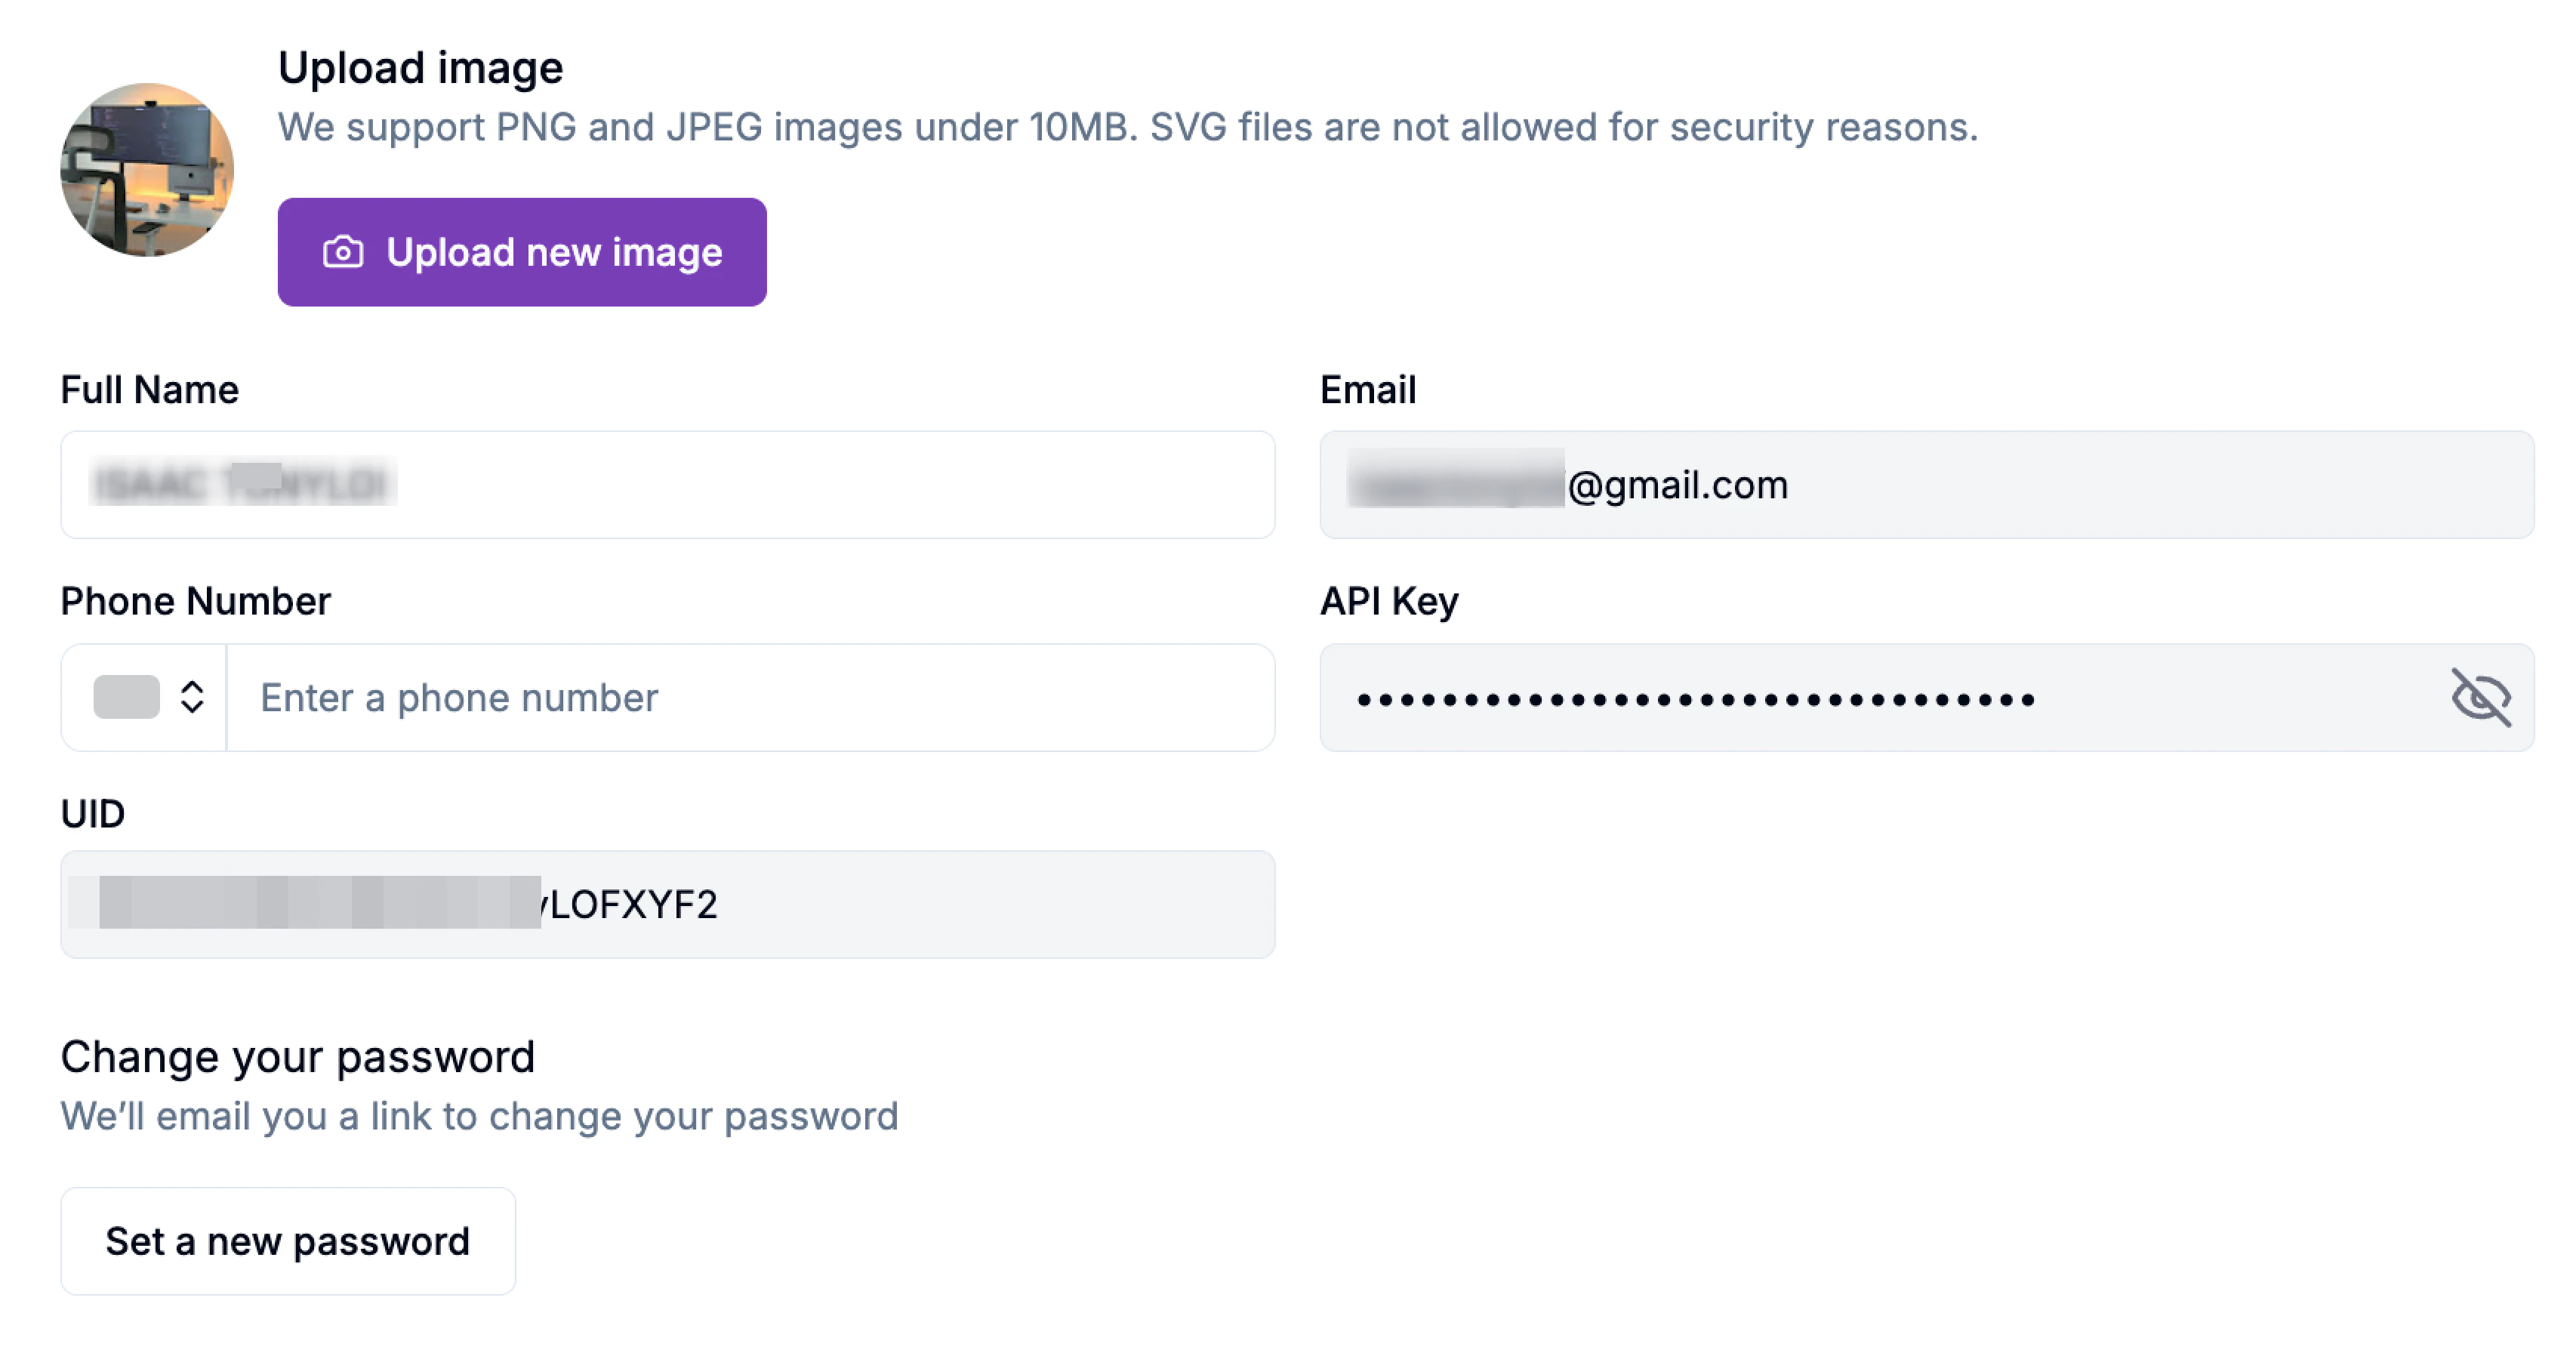
Task: Click the Change your password heading
Action: click(297, 1056)
